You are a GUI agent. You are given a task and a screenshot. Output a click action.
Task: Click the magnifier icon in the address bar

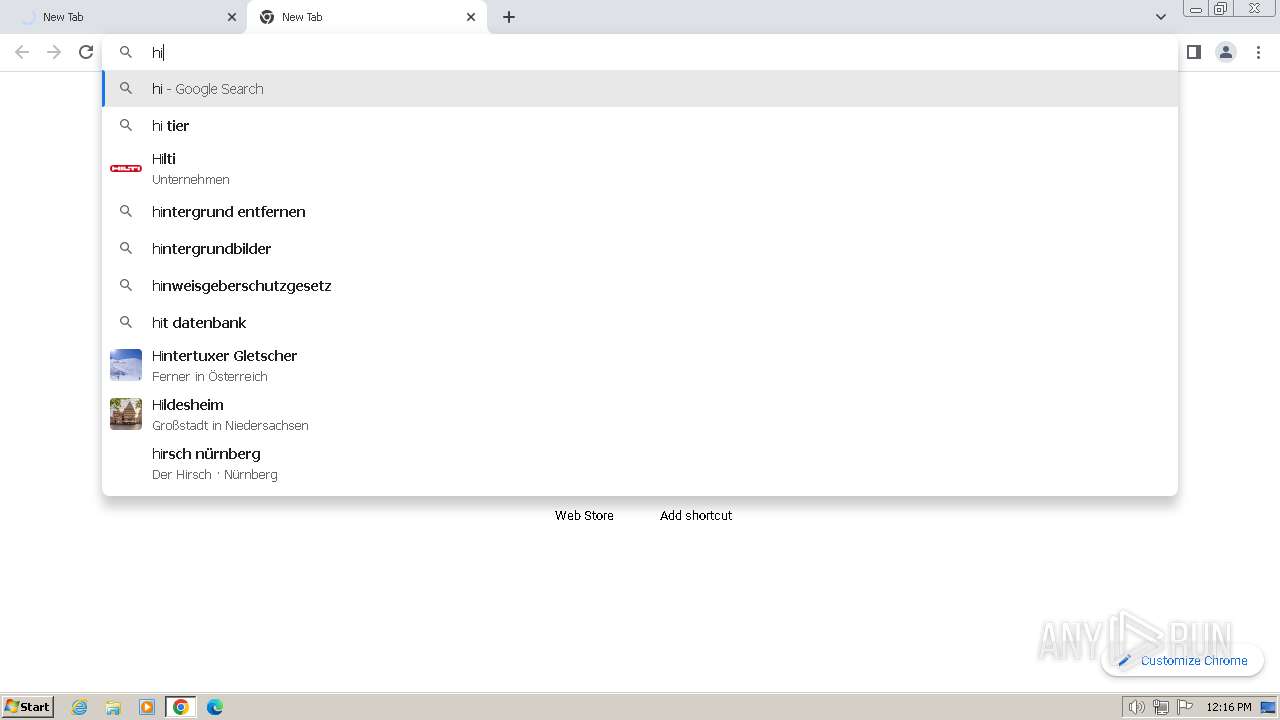[126, 52]
